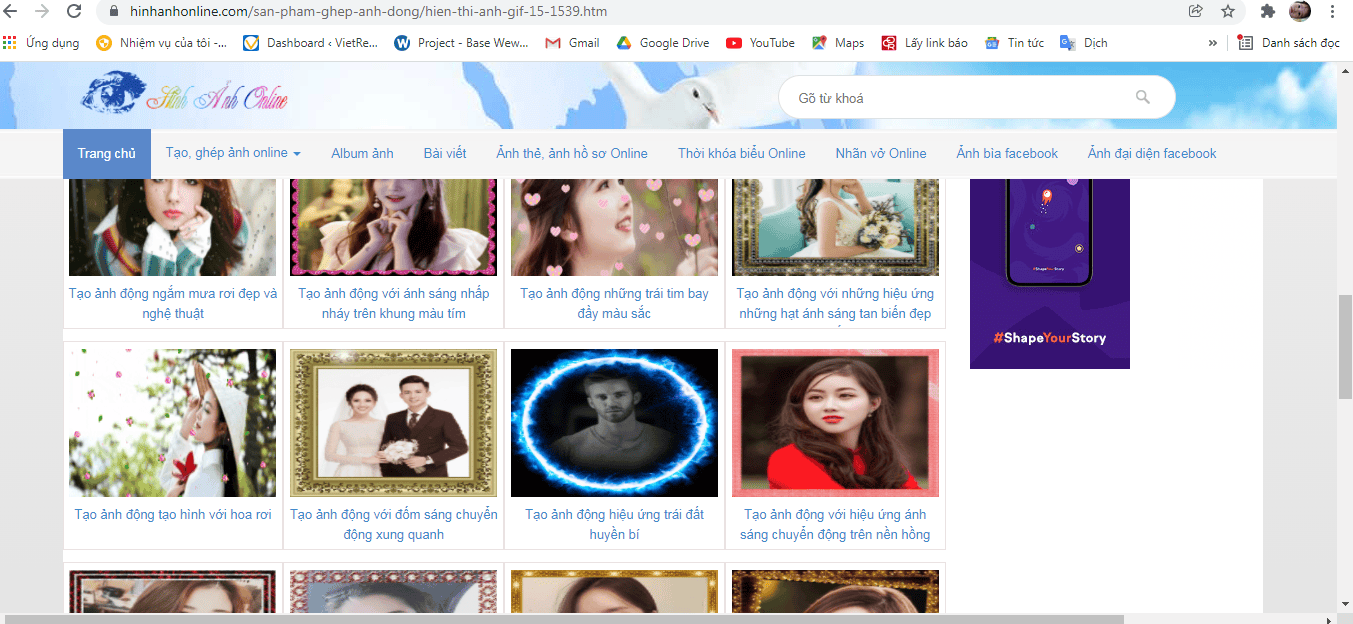Click the wedding couple photo thumbnail
The height and width of the screenshot is (624, 1353).
pos(393,422)
